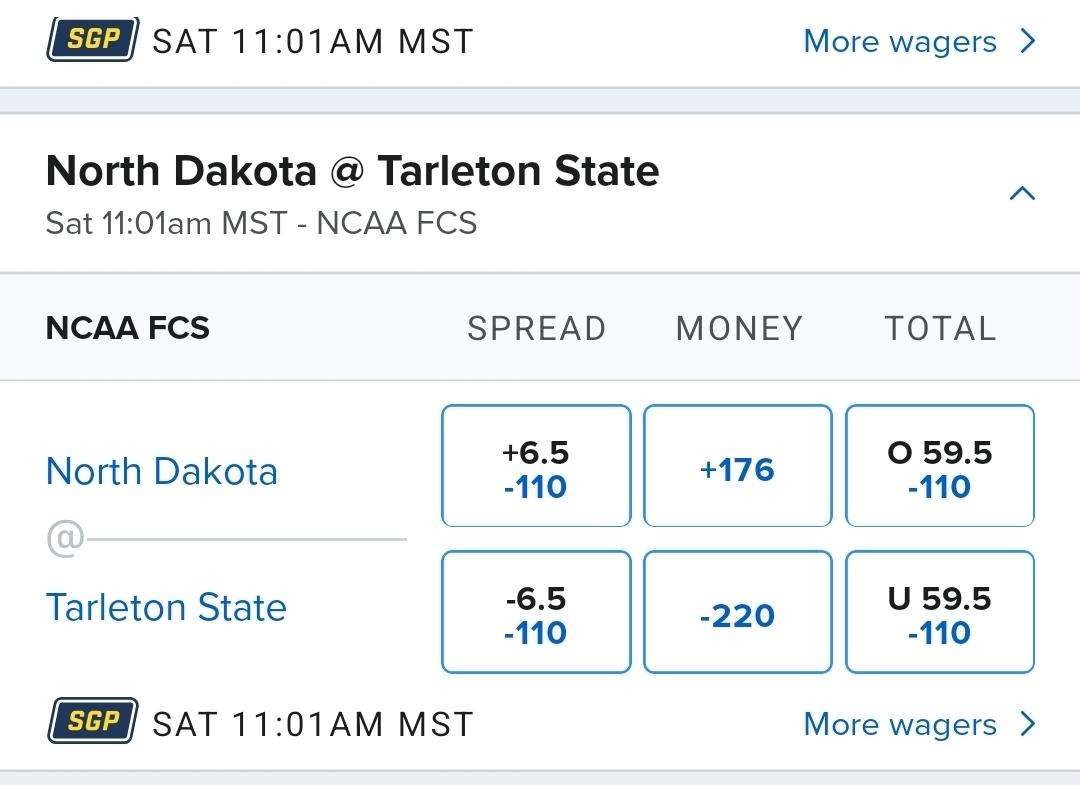Select North Dakota +6.5 spread bet

click(x=536, y=466)
